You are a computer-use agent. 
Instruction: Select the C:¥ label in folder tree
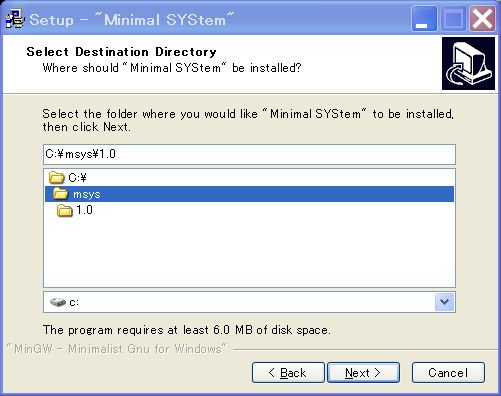(x=77, y=178)
